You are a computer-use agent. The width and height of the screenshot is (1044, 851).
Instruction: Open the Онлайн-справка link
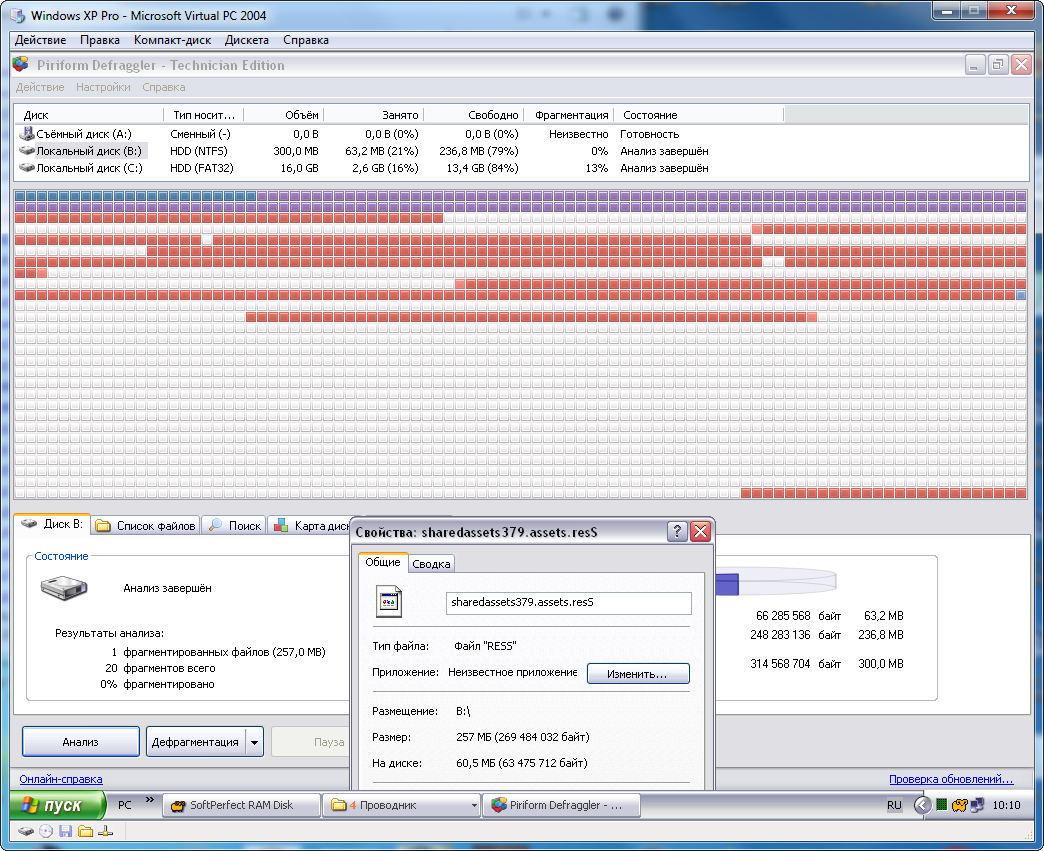61,779
